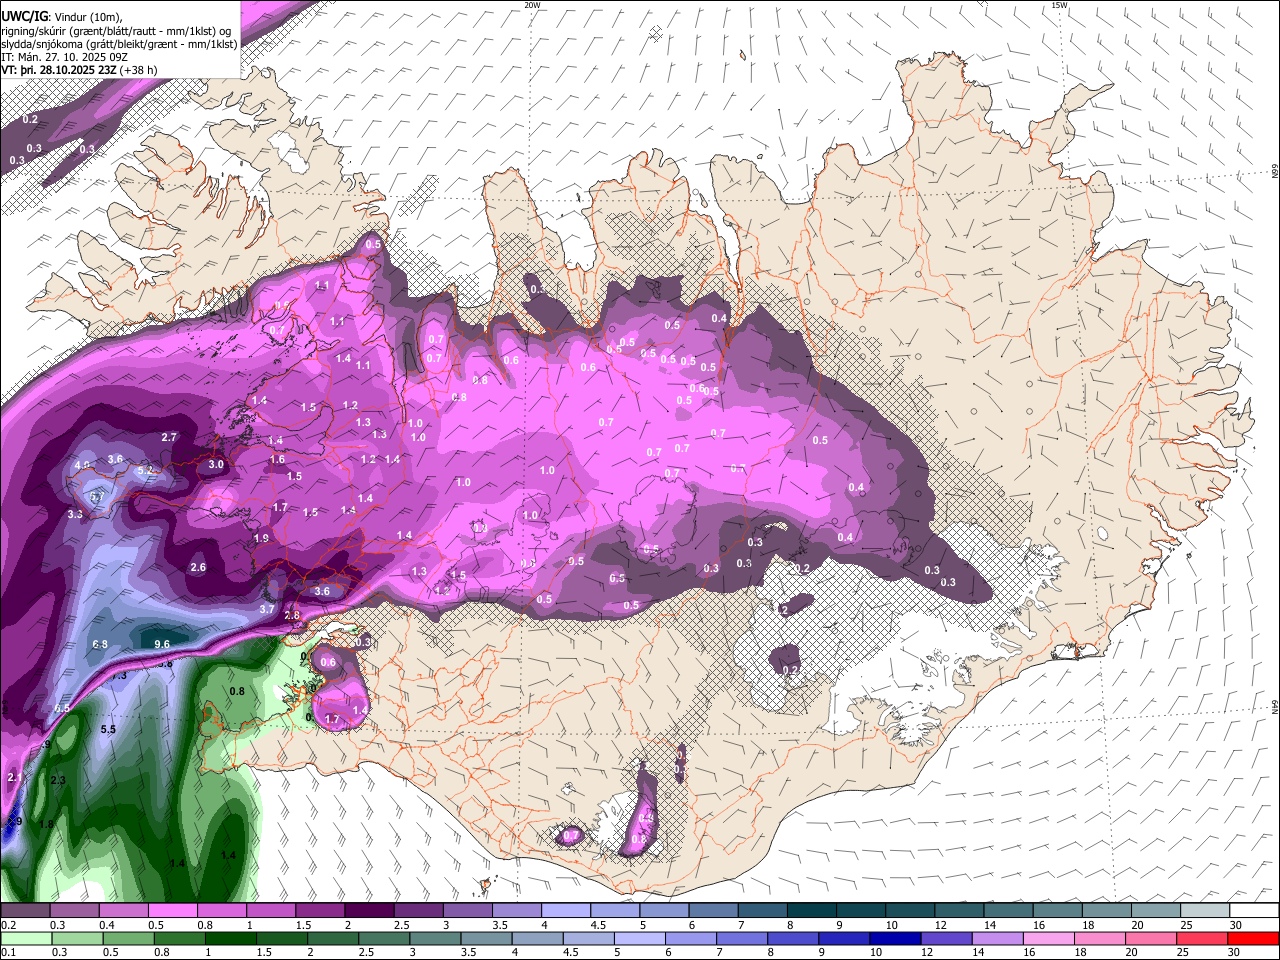
Task: Select the dark teal 8–9 snow legend swatch
Action: 812,911
